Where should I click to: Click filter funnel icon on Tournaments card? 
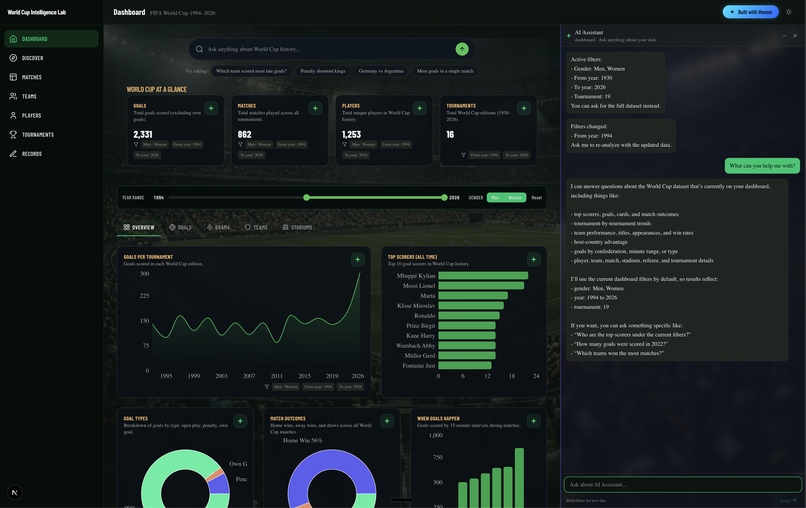click(x=463, y=155)
